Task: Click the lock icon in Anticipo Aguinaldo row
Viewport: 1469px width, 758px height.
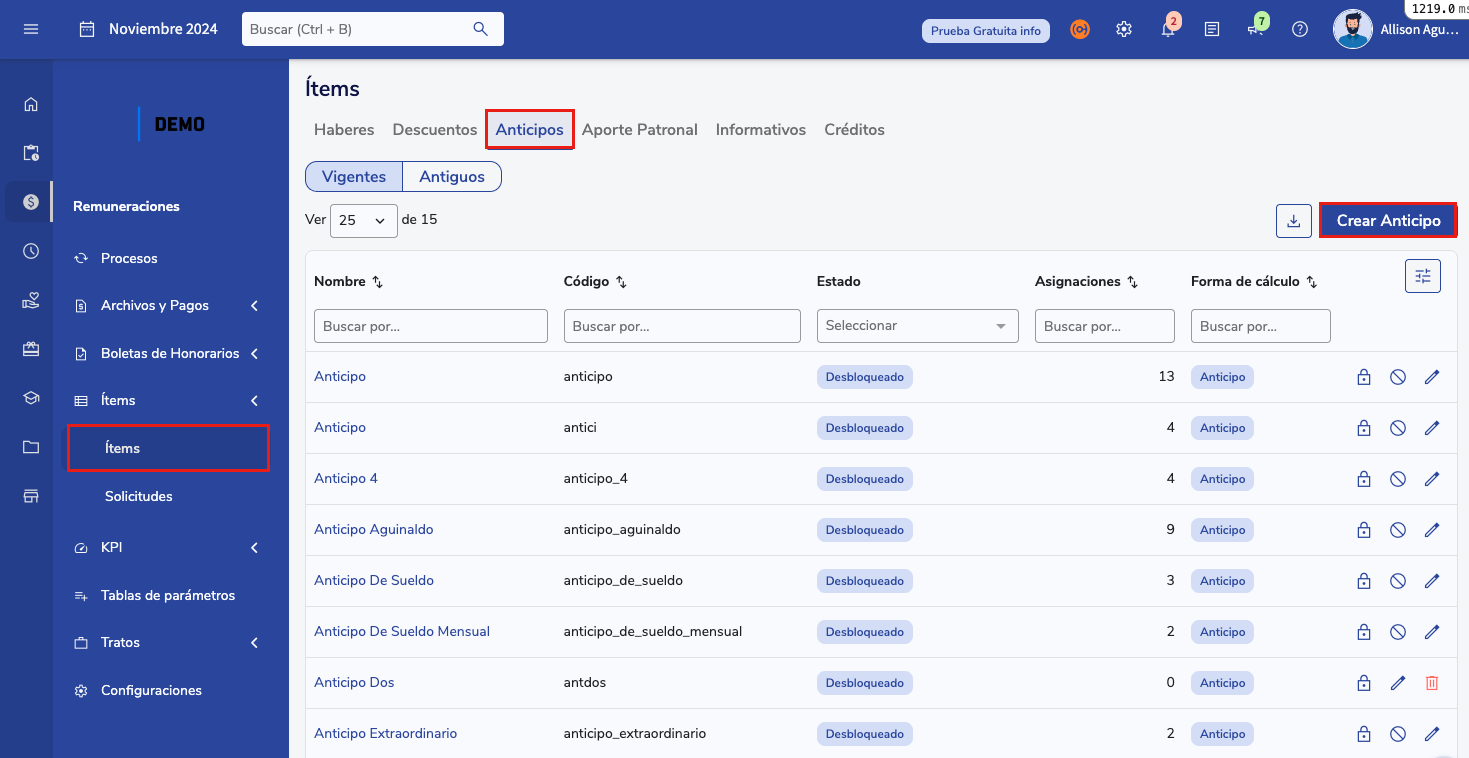Action: click(x=1363, y=530)
